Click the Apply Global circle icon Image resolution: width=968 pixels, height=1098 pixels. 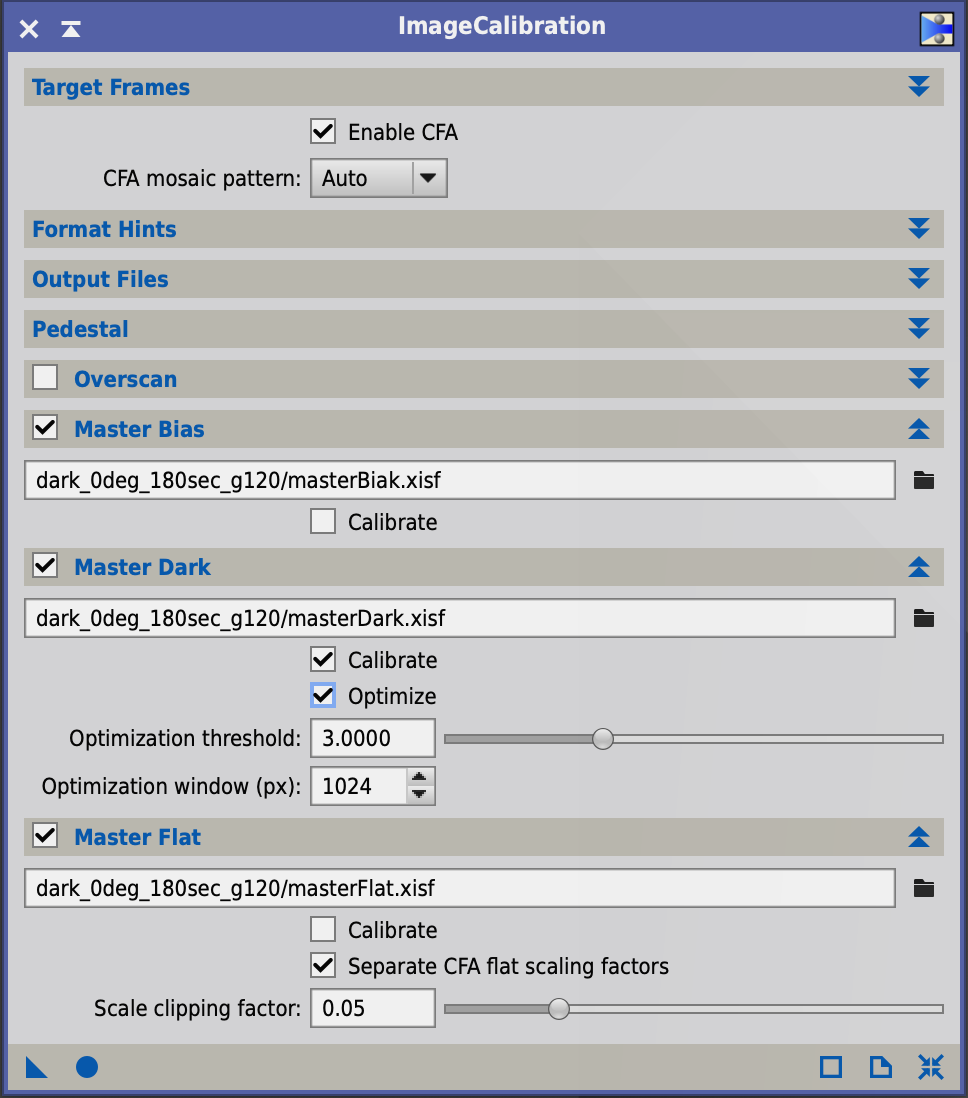87,1067
